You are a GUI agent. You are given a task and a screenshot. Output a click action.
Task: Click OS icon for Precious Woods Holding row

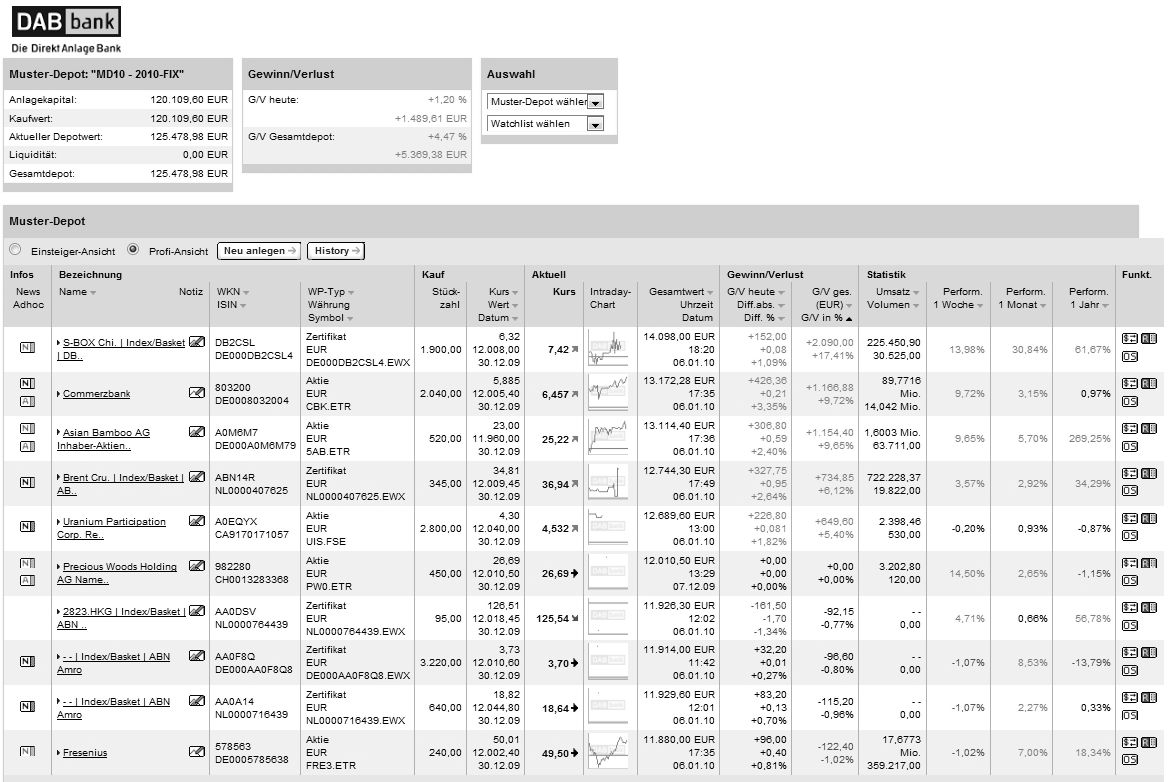pyautogui.click(x=1129, y=581)
